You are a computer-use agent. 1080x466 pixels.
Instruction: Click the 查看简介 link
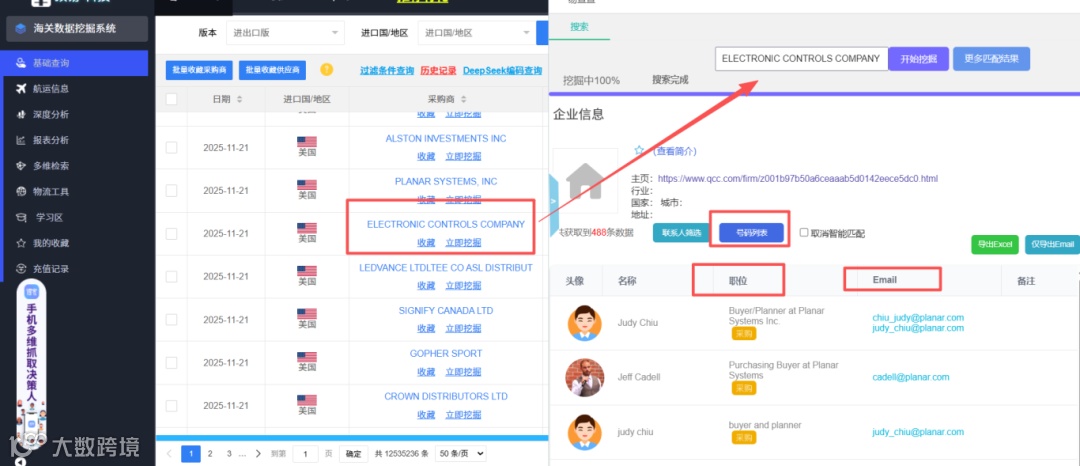click(x=674, y=151)
